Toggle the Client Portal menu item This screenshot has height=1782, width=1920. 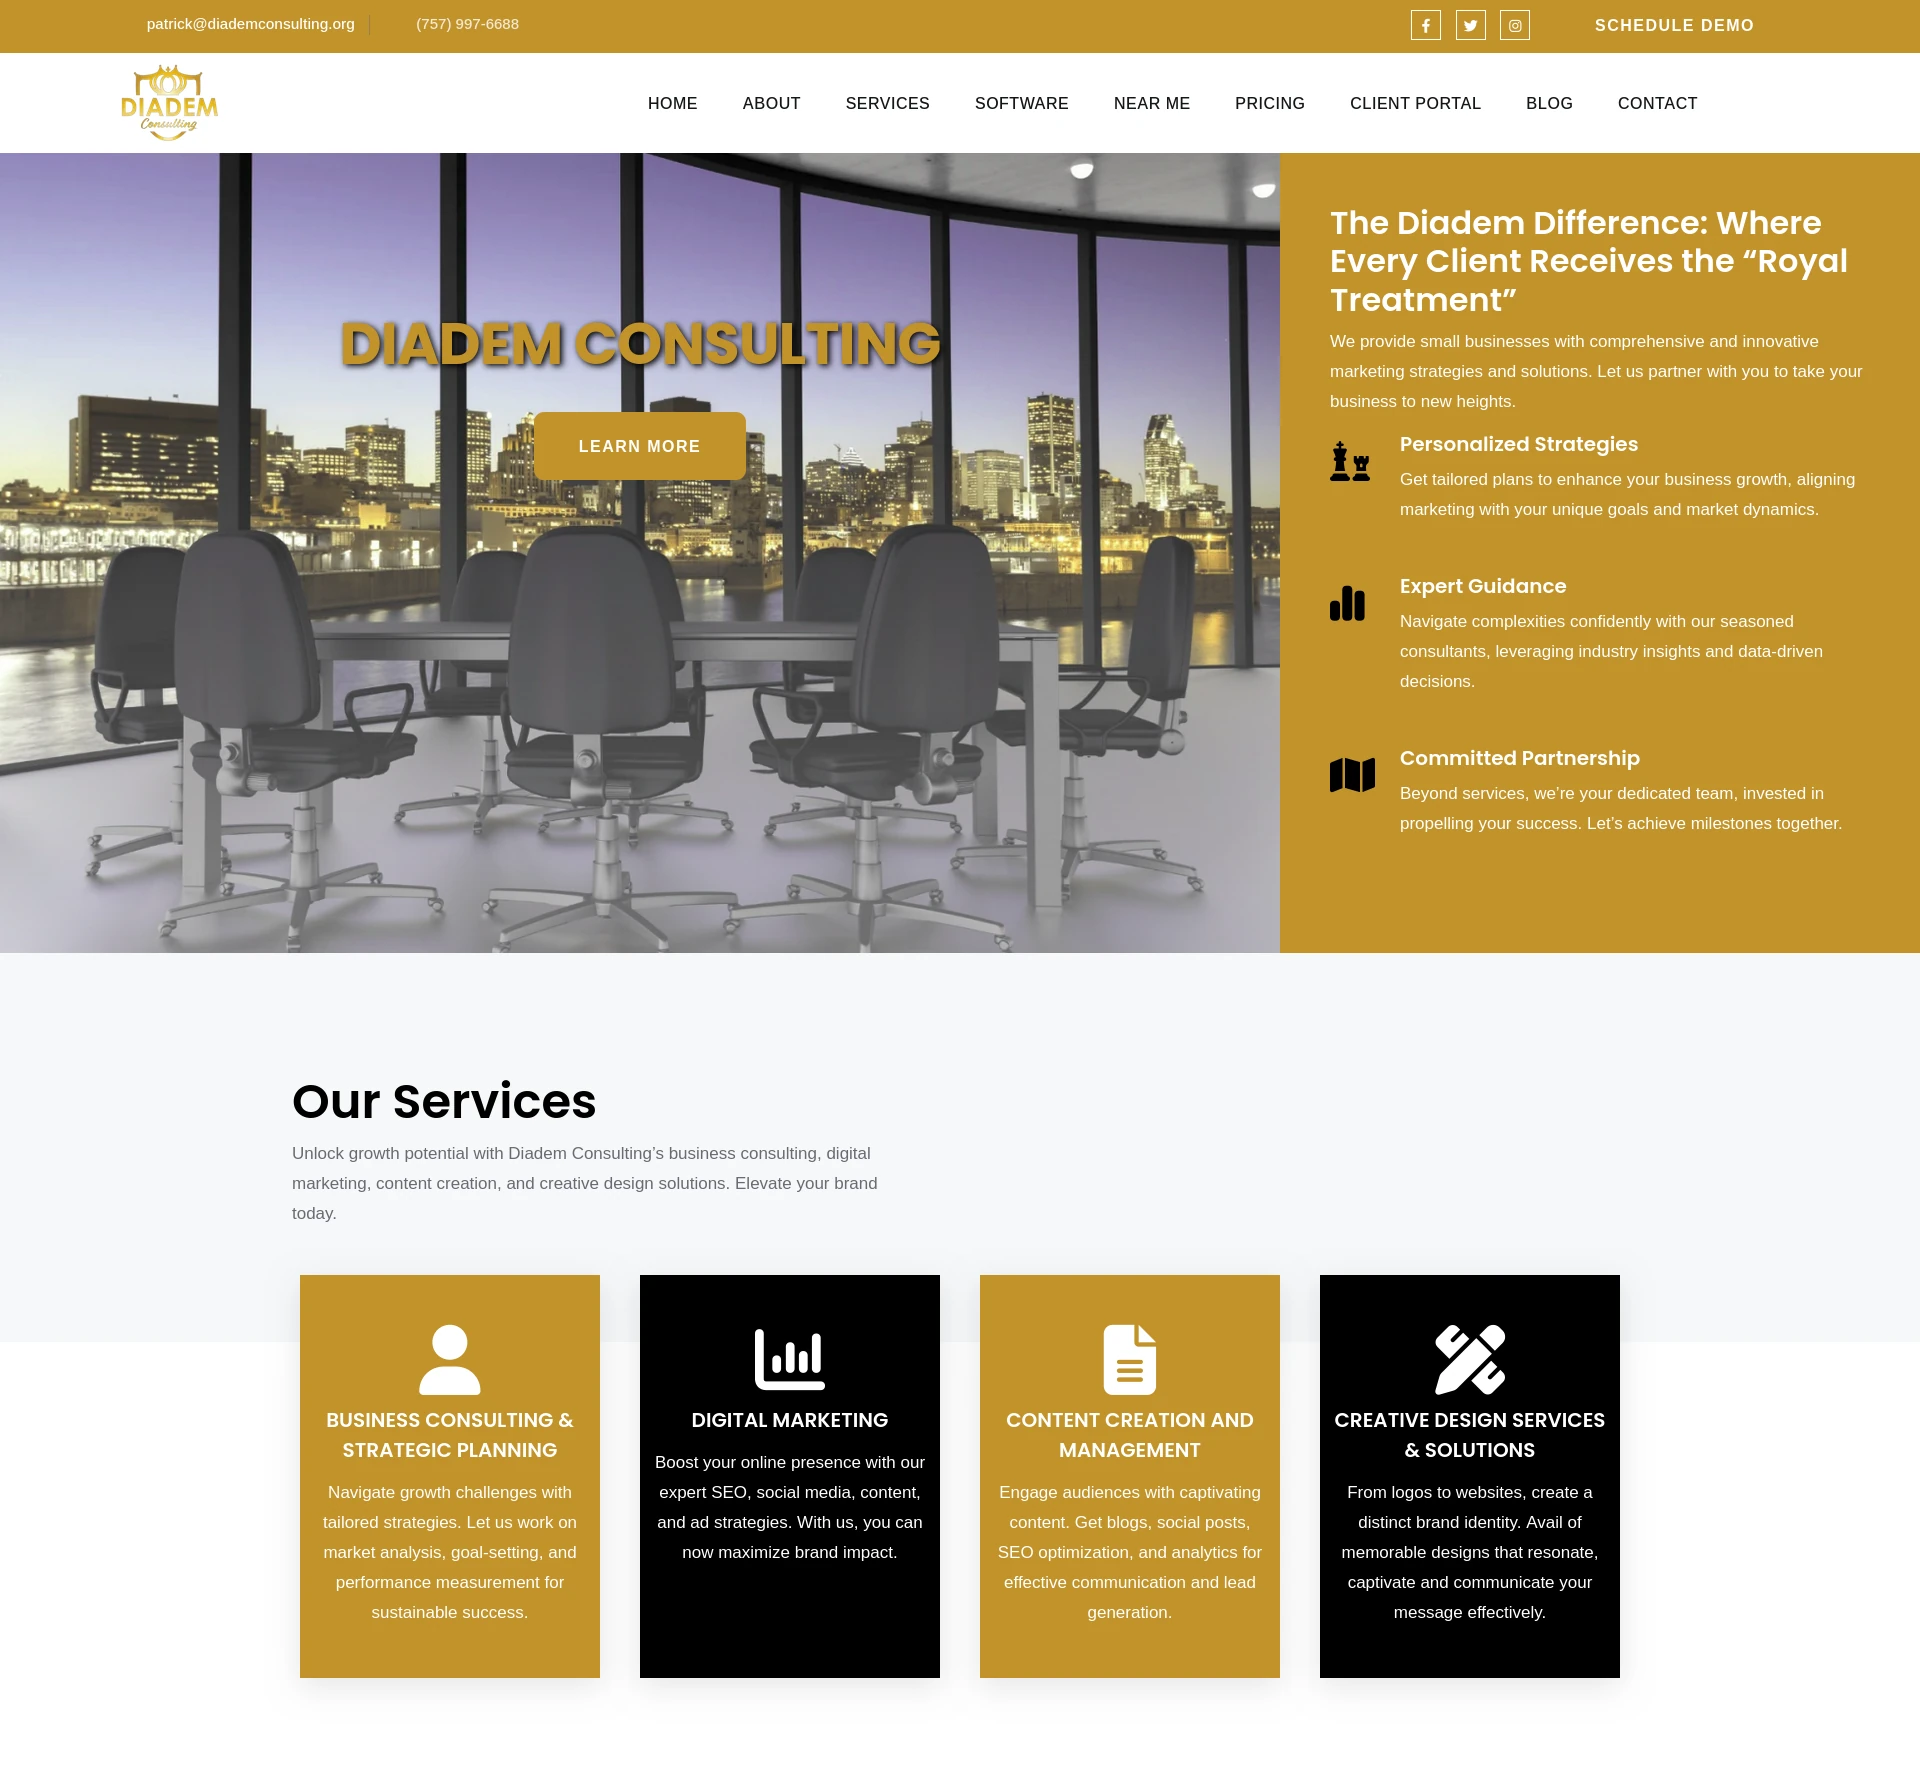pos(1414,104)
